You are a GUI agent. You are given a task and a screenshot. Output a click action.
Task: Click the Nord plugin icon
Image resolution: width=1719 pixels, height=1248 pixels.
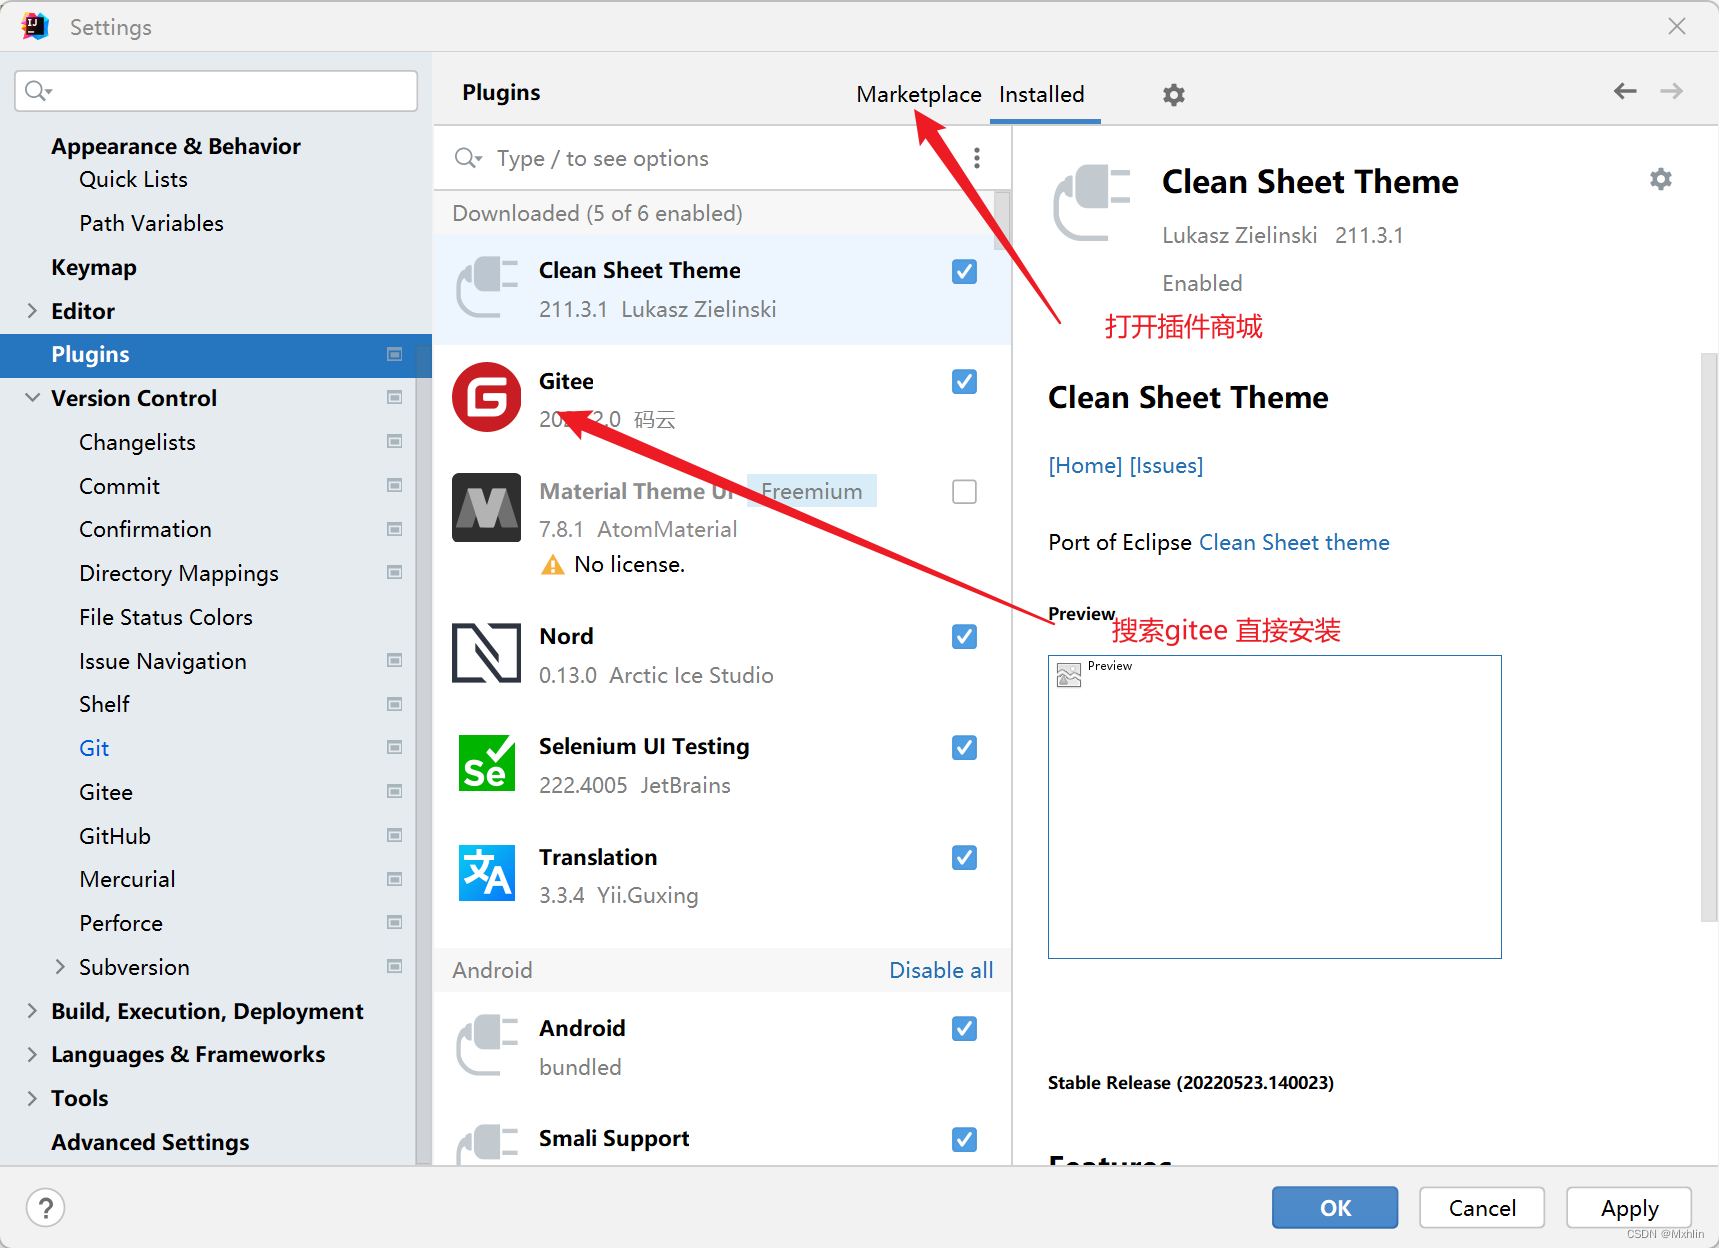486,653
